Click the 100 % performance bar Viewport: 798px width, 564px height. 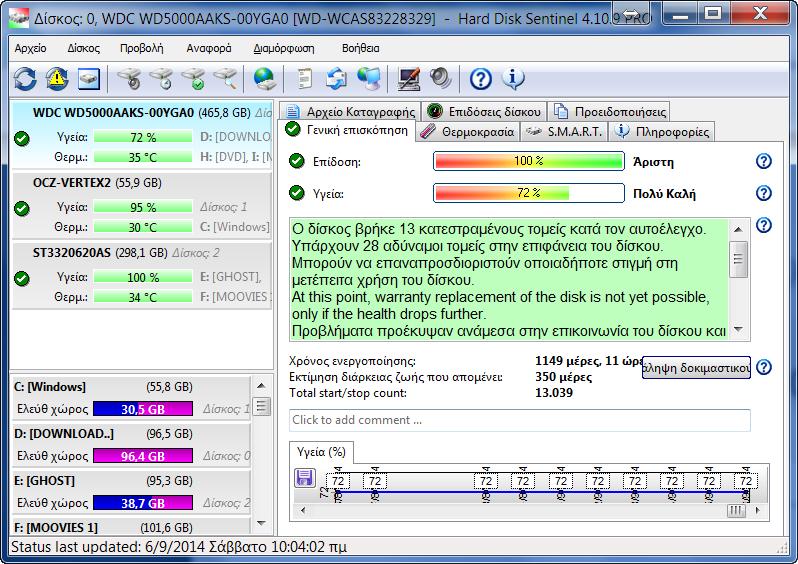tap(529, 161)
